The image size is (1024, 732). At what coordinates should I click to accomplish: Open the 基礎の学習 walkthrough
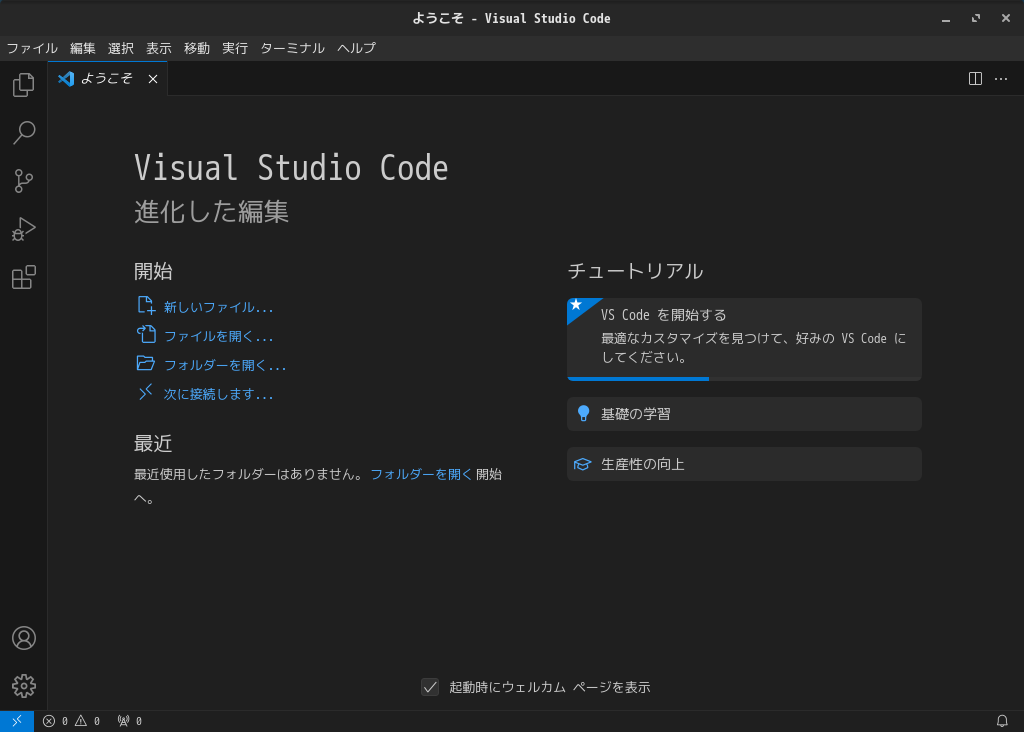click(744, 414)
